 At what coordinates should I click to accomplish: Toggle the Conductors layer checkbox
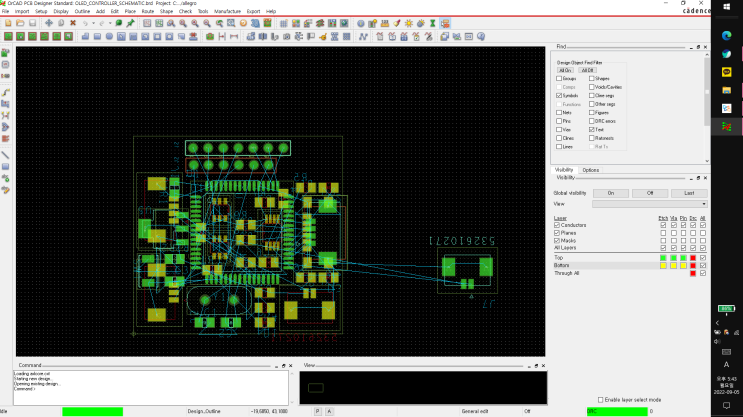pyautogui.click(x=557, y=225)
